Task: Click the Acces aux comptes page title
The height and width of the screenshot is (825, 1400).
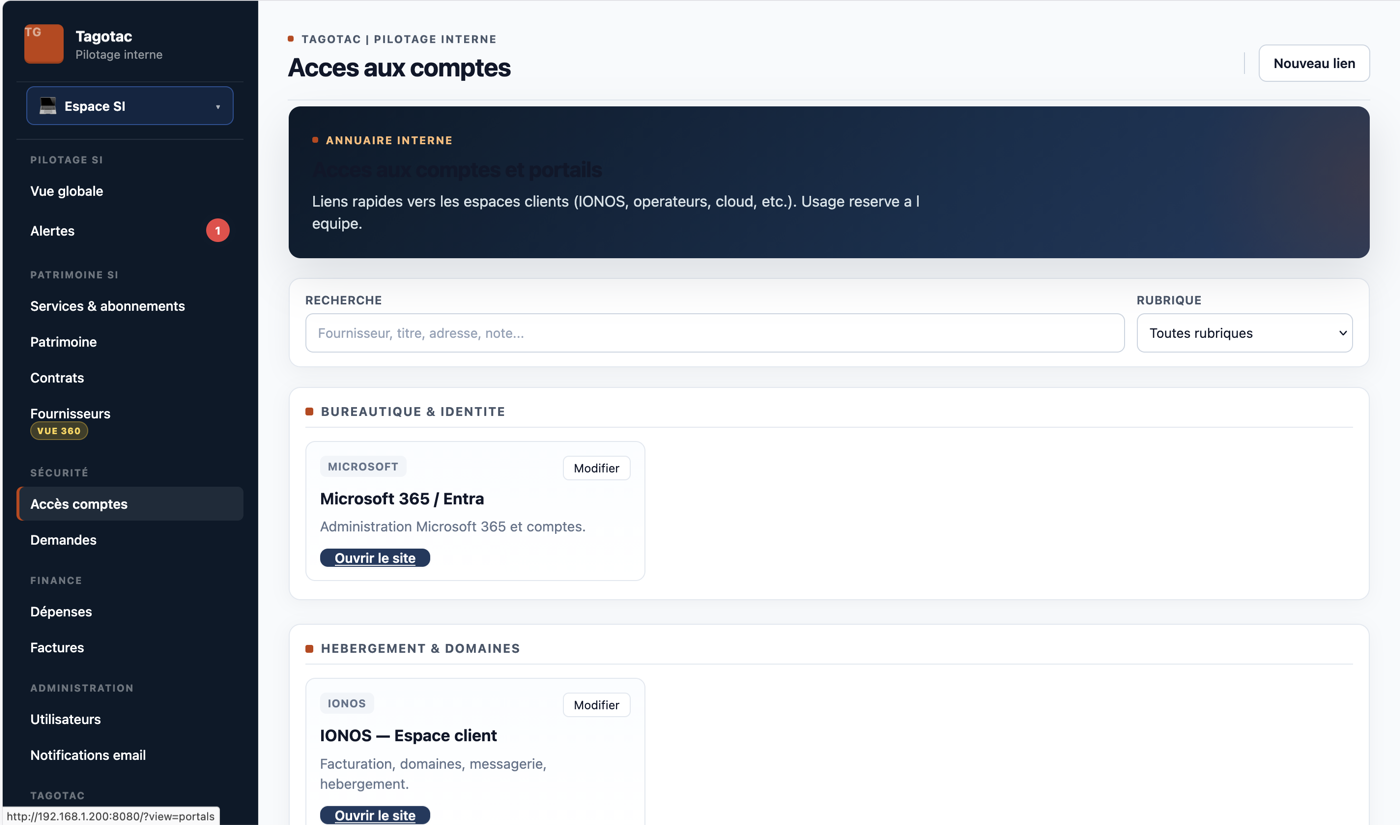Action: pos(399,68)
